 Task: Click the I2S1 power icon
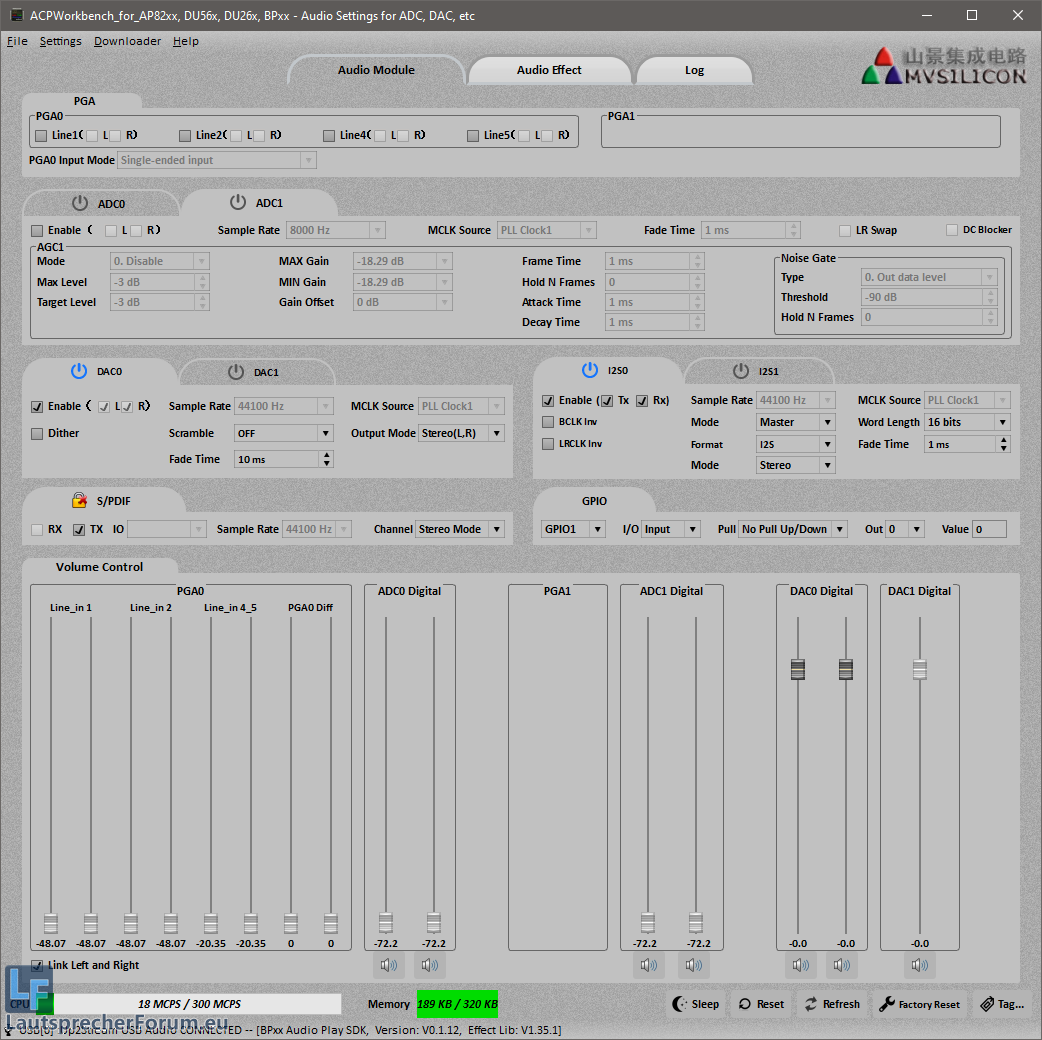pyautogui.click(x=741, y=371)
